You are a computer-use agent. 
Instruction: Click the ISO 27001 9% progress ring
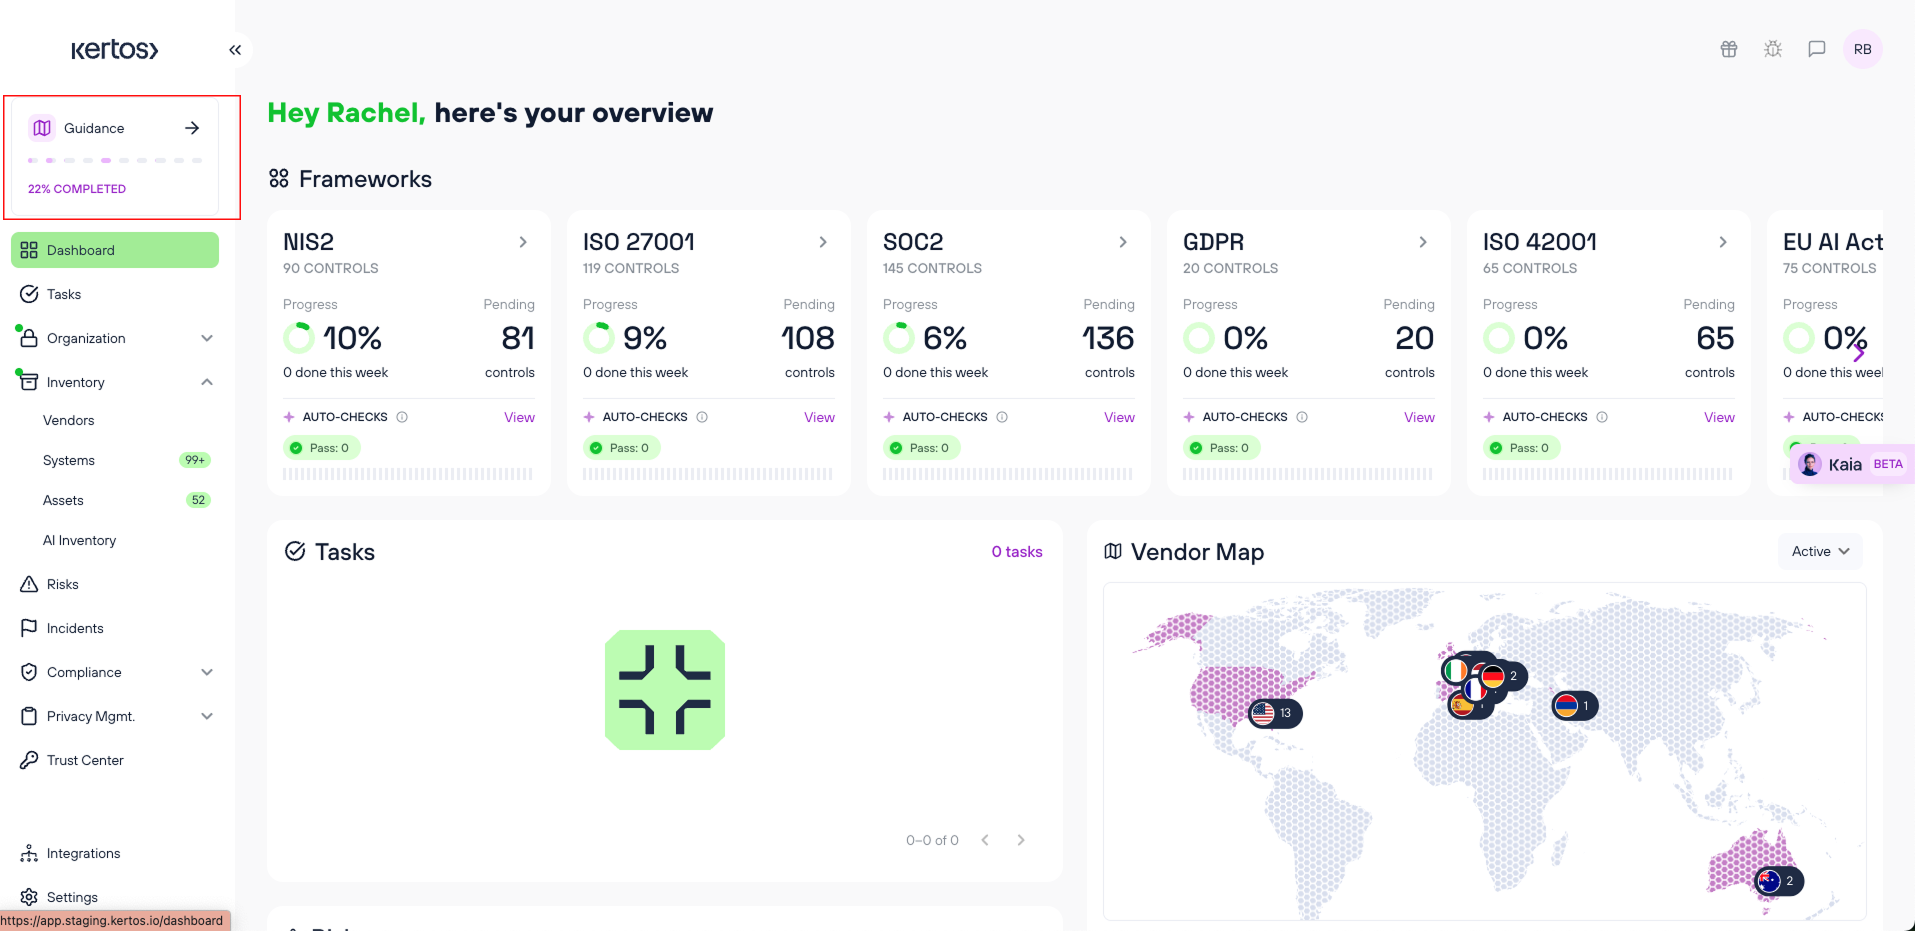(x=599, y=338)
